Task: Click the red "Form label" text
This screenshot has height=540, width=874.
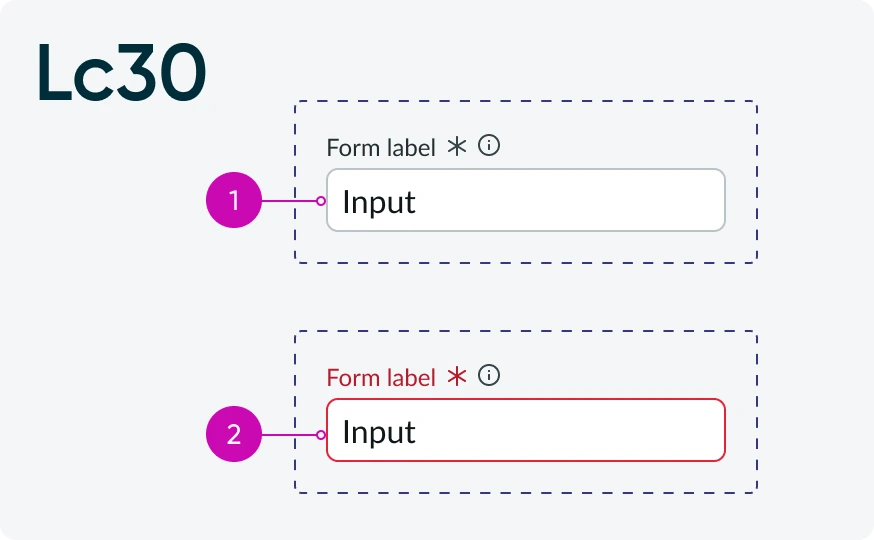Action: (381, 378)
